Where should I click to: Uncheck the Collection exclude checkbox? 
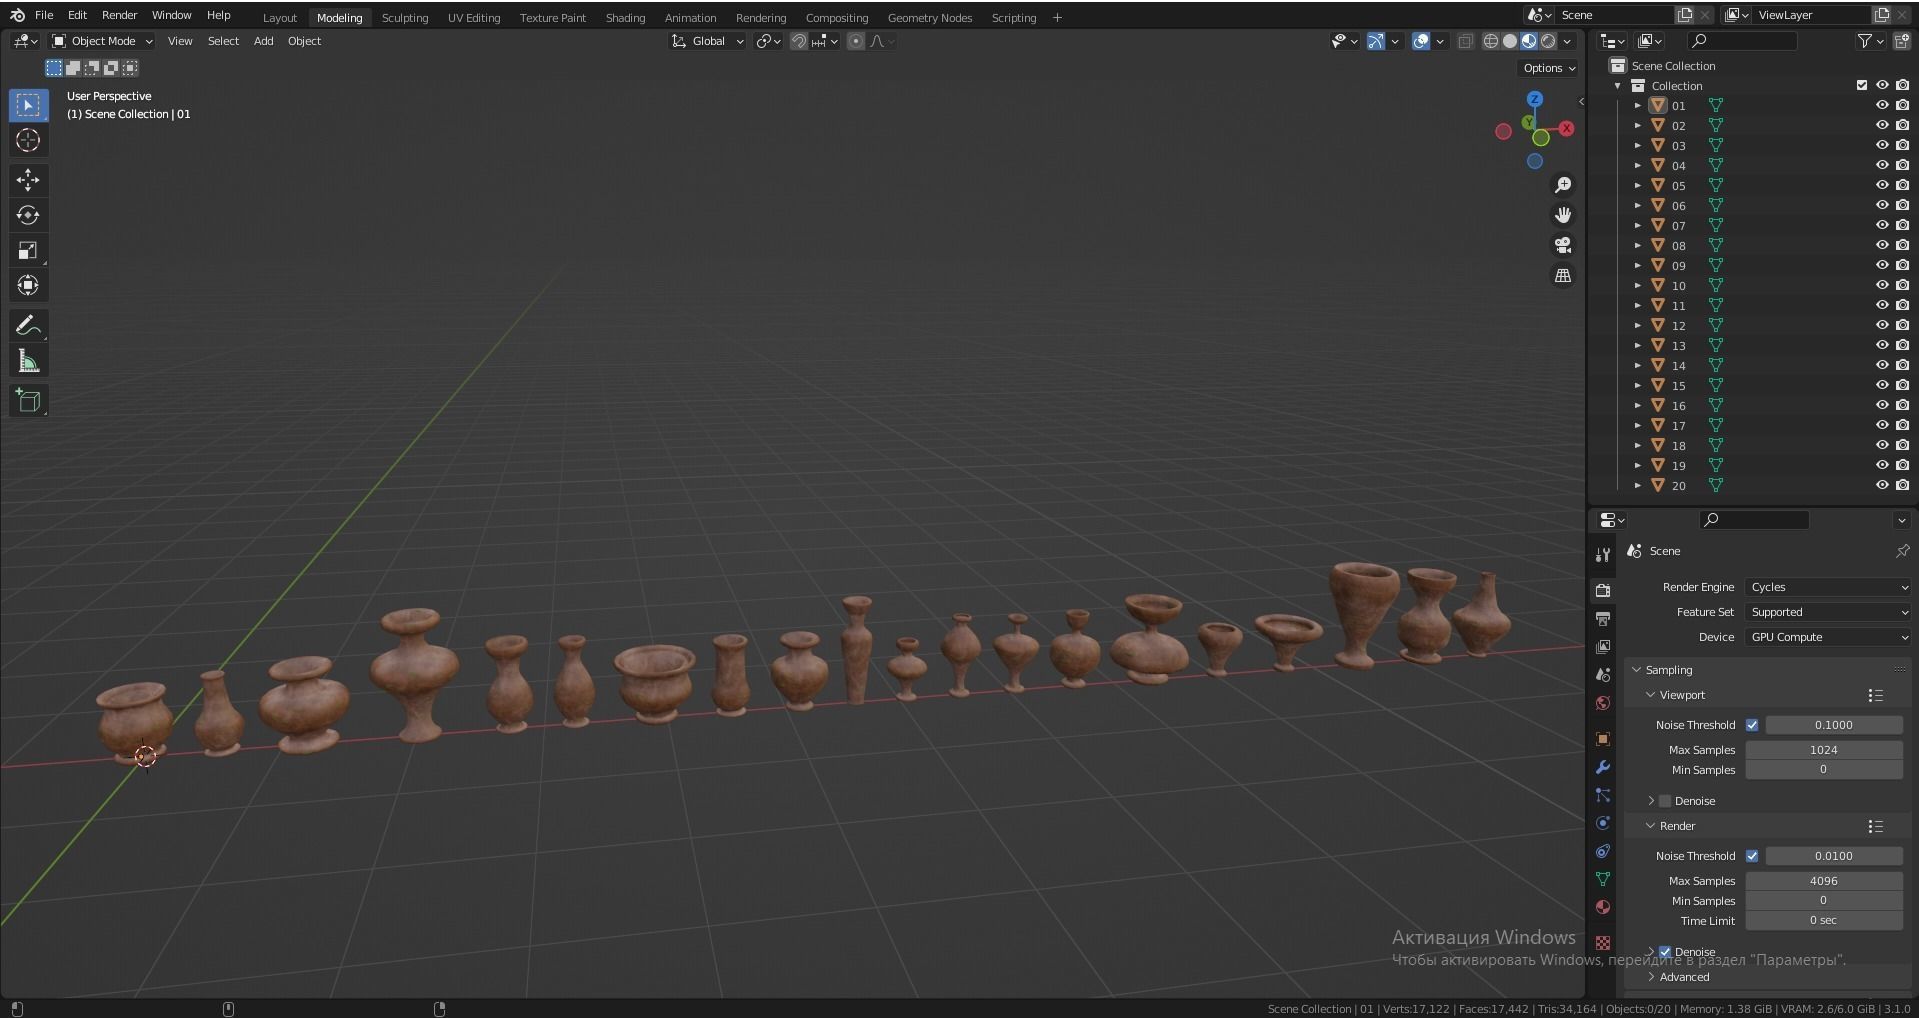tap(1861, 85)
